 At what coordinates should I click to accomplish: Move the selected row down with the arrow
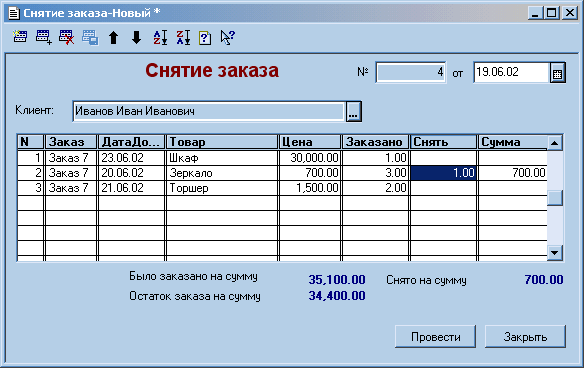click(x=136, y=38)
